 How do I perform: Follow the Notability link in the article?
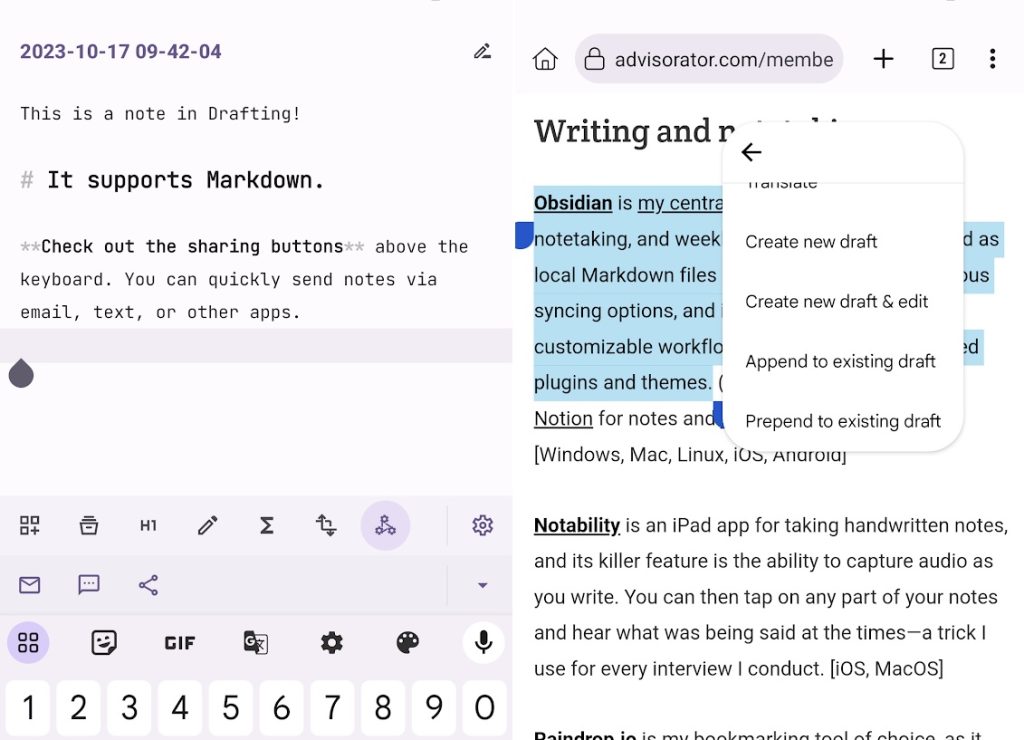[577, 525]
